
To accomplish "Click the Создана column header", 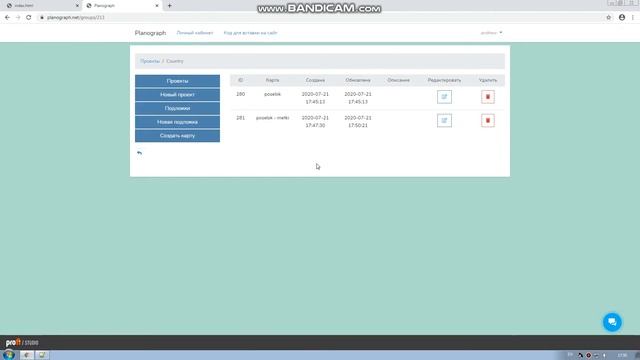I will point(315,80).
